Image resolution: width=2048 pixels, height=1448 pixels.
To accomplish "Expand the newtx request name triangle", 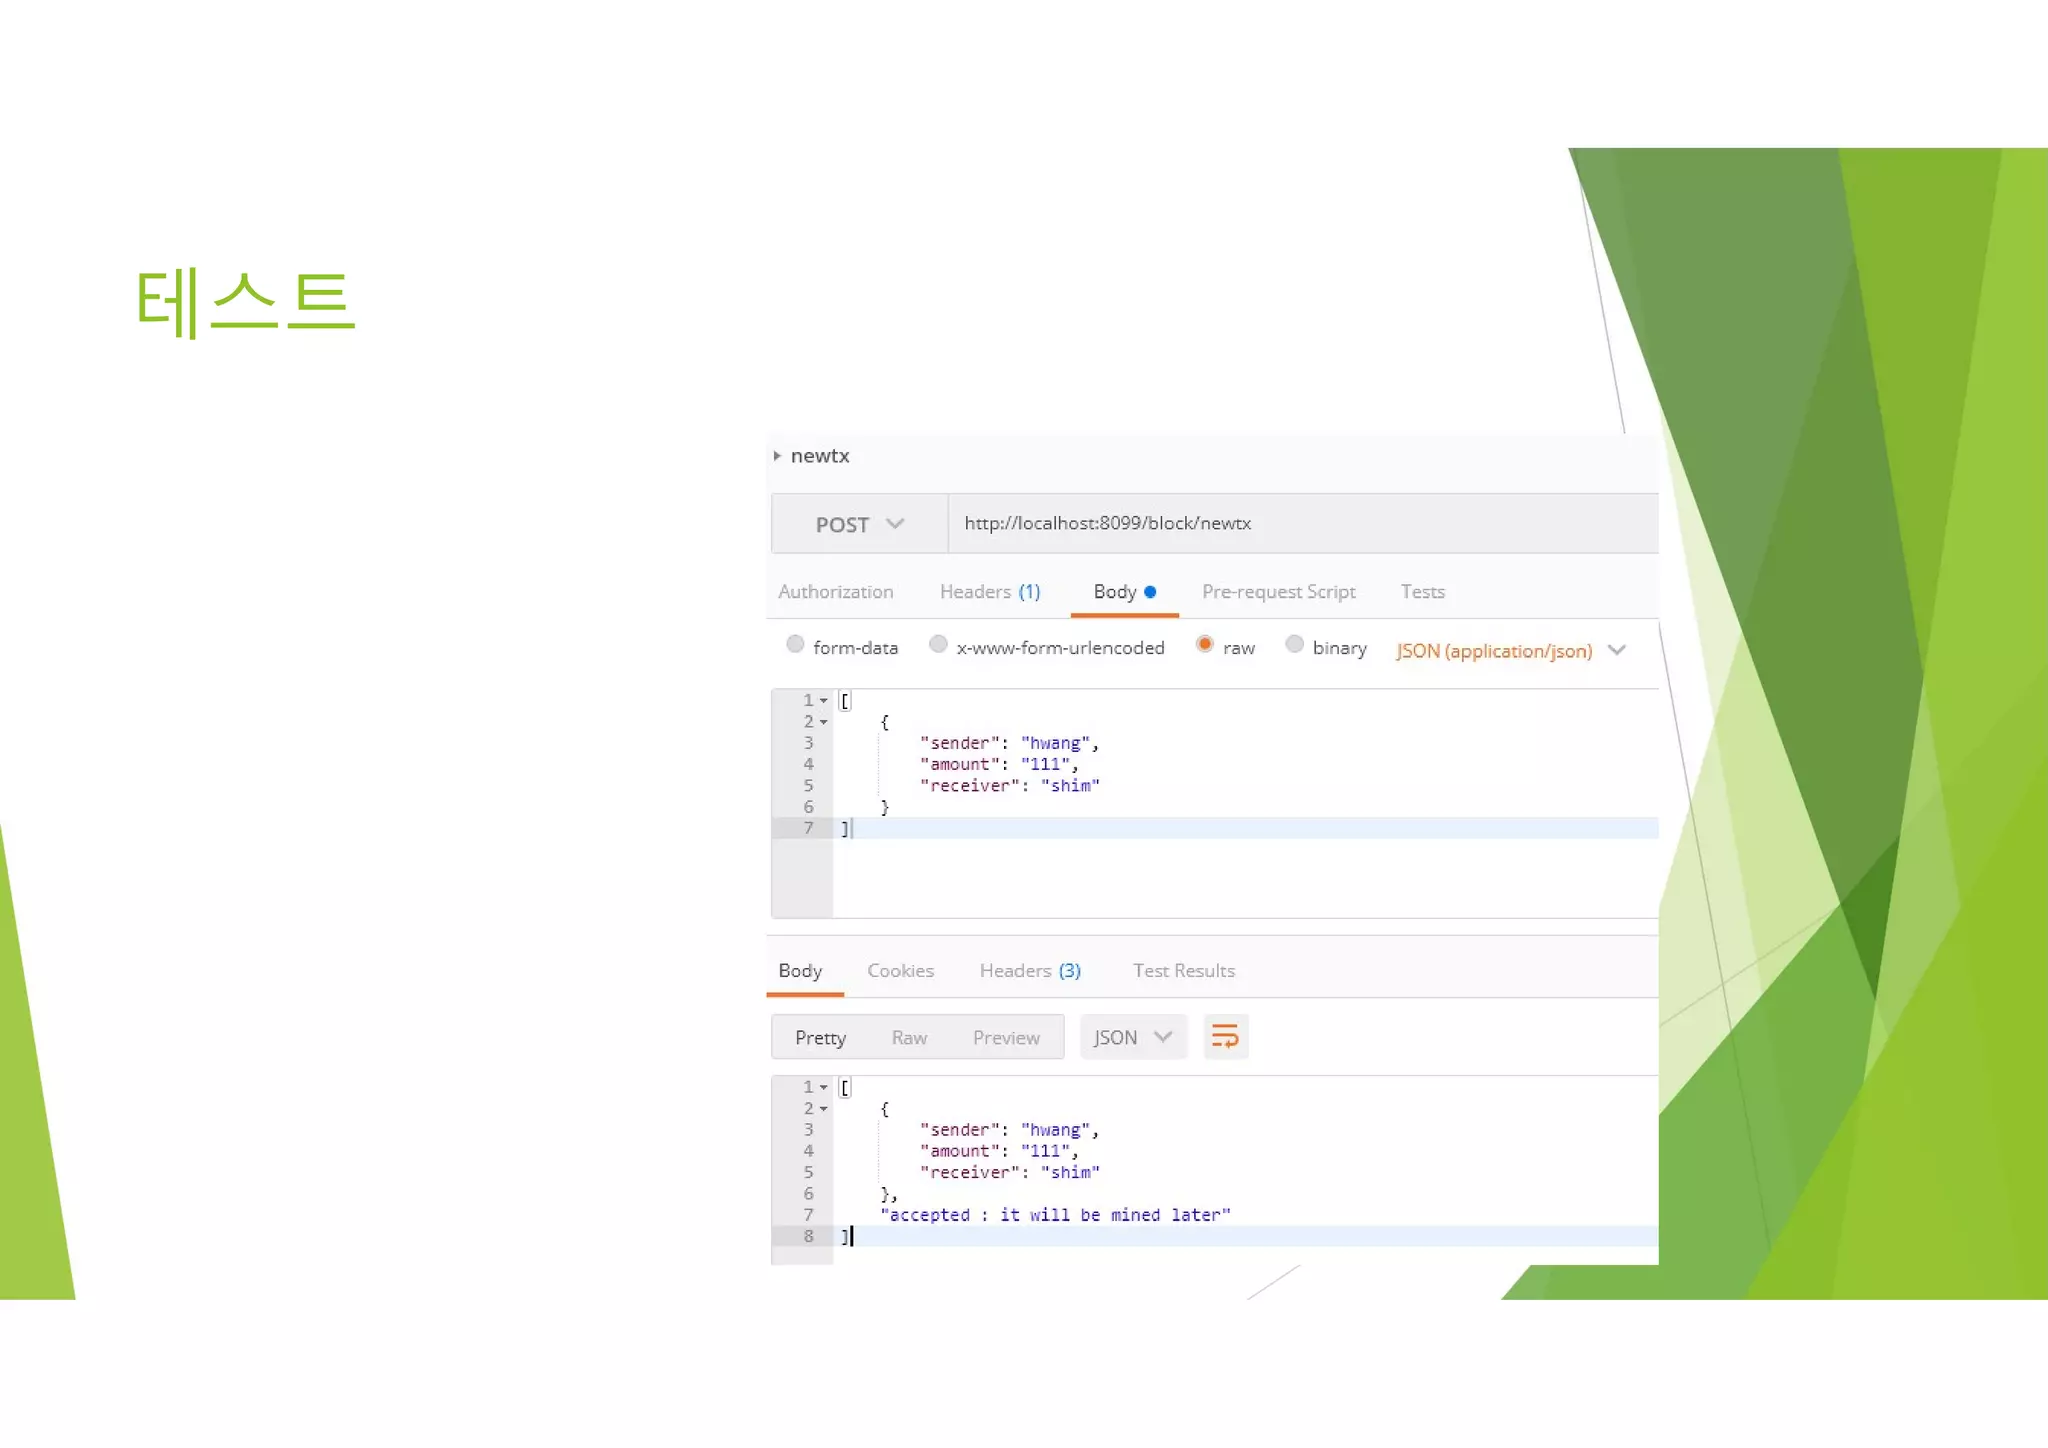I will 777,456.
